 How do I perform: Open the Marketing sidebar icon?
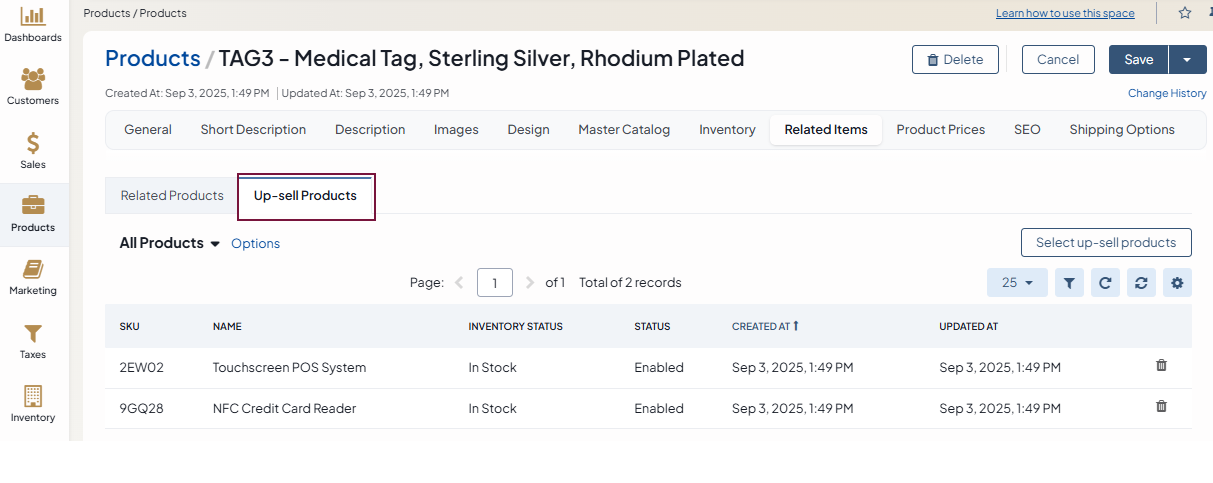pos(33,271)
